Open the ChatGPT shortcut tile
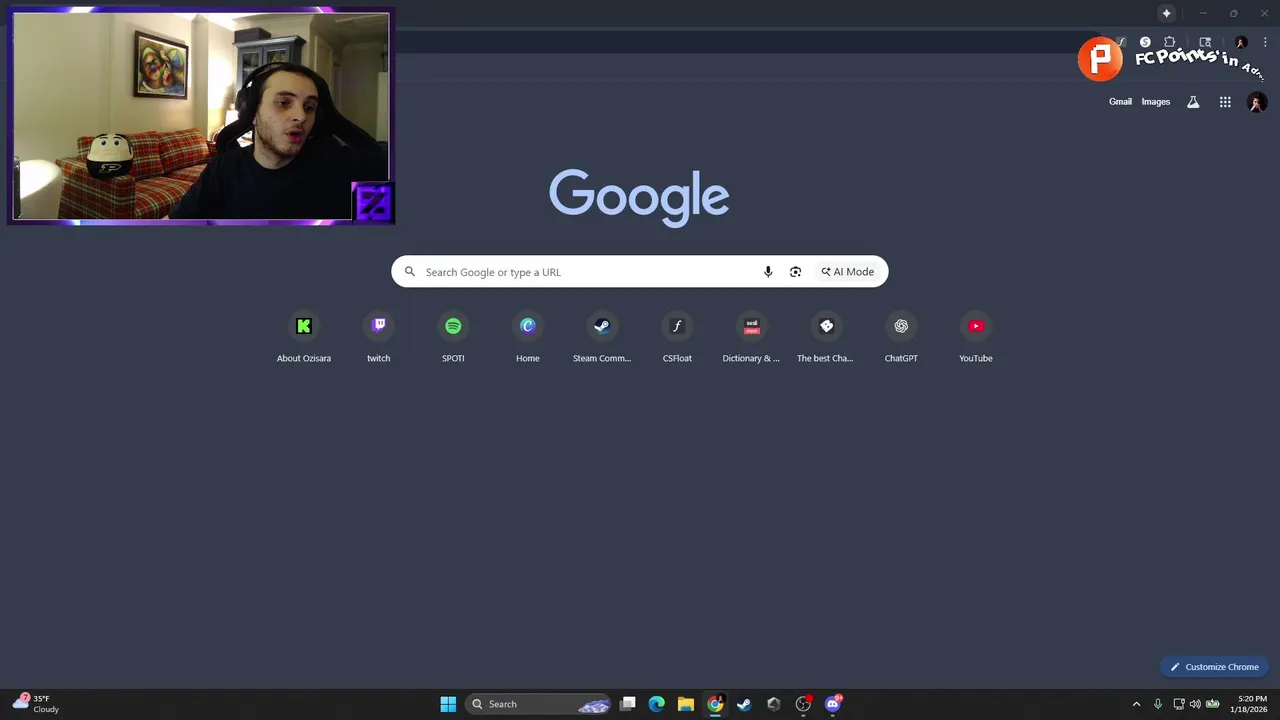 [901, 338]
